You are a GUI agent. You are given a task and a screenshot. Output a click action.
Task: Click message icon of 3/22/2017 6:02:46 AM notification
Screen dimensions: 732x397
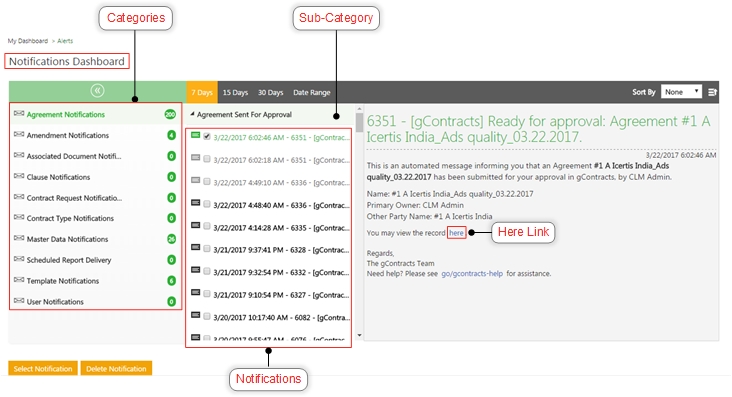(x=196, y=135)
